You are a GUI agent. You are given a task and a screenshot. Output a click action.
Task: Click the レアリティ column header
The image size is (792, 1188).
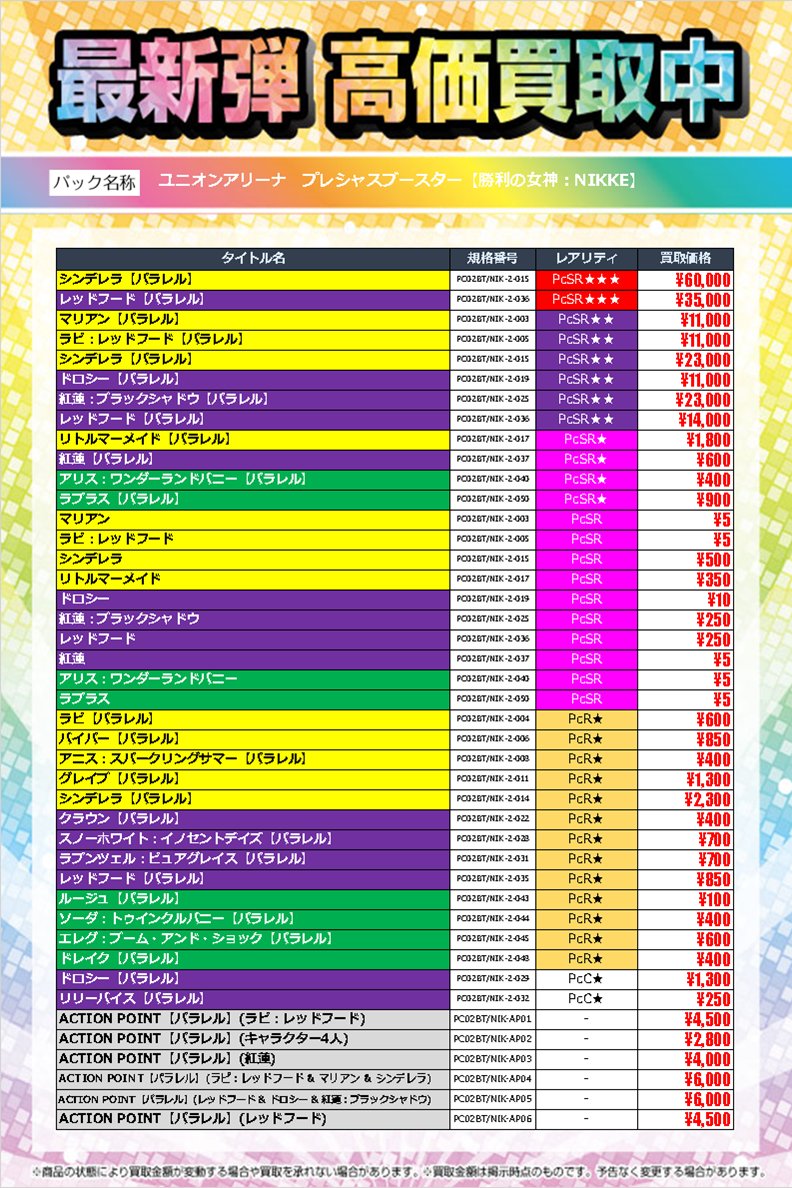click(x=587, y=258)
